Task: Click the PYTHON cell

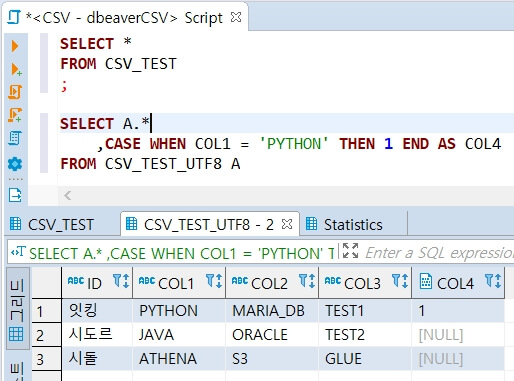Action: click(x=179, y=311)
